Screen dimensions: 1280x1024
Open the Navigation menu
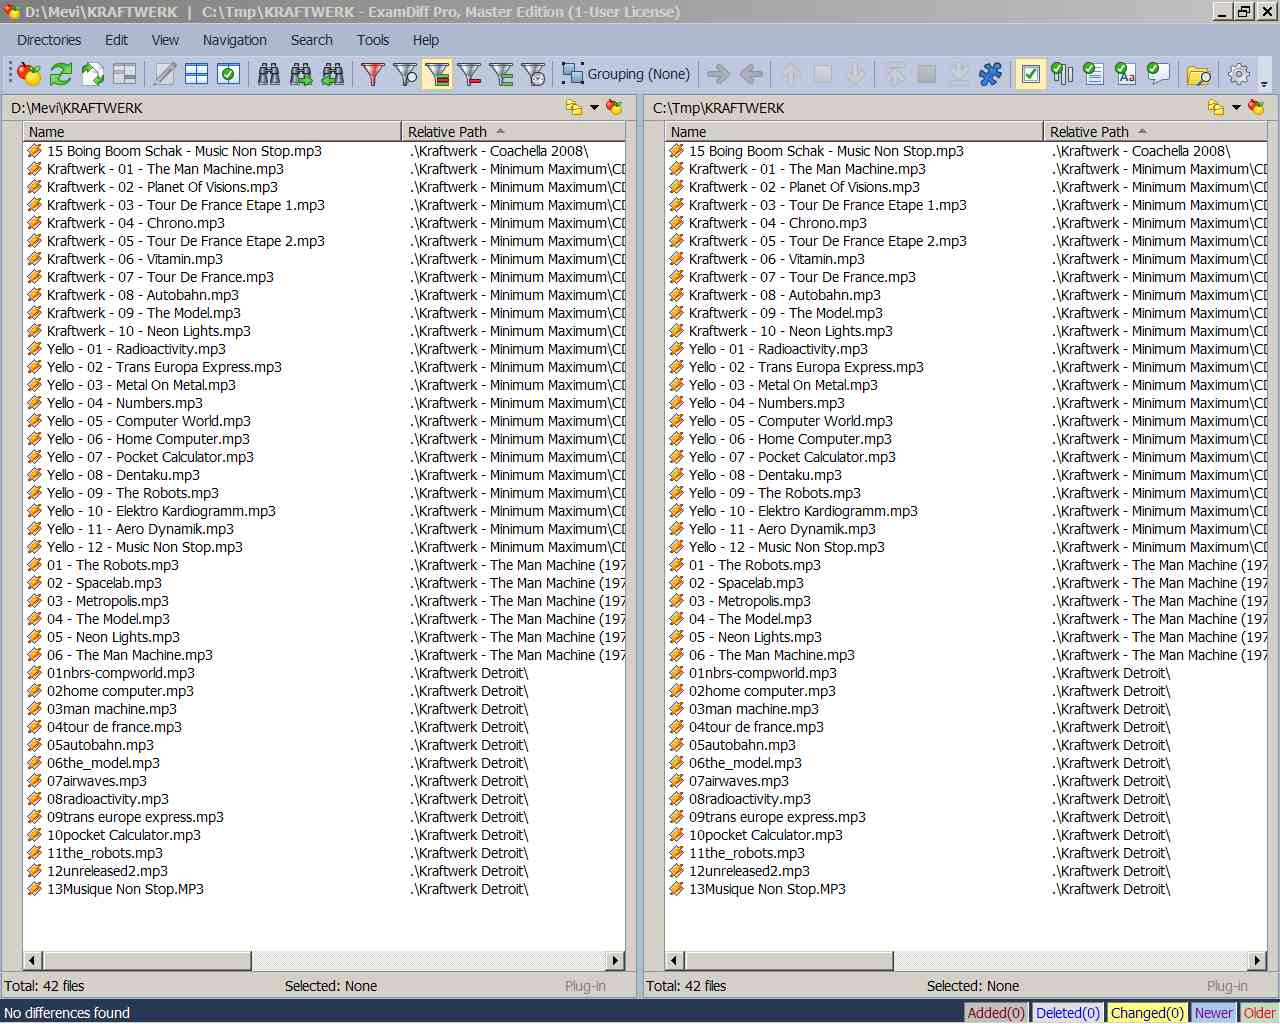pos(234,40)
